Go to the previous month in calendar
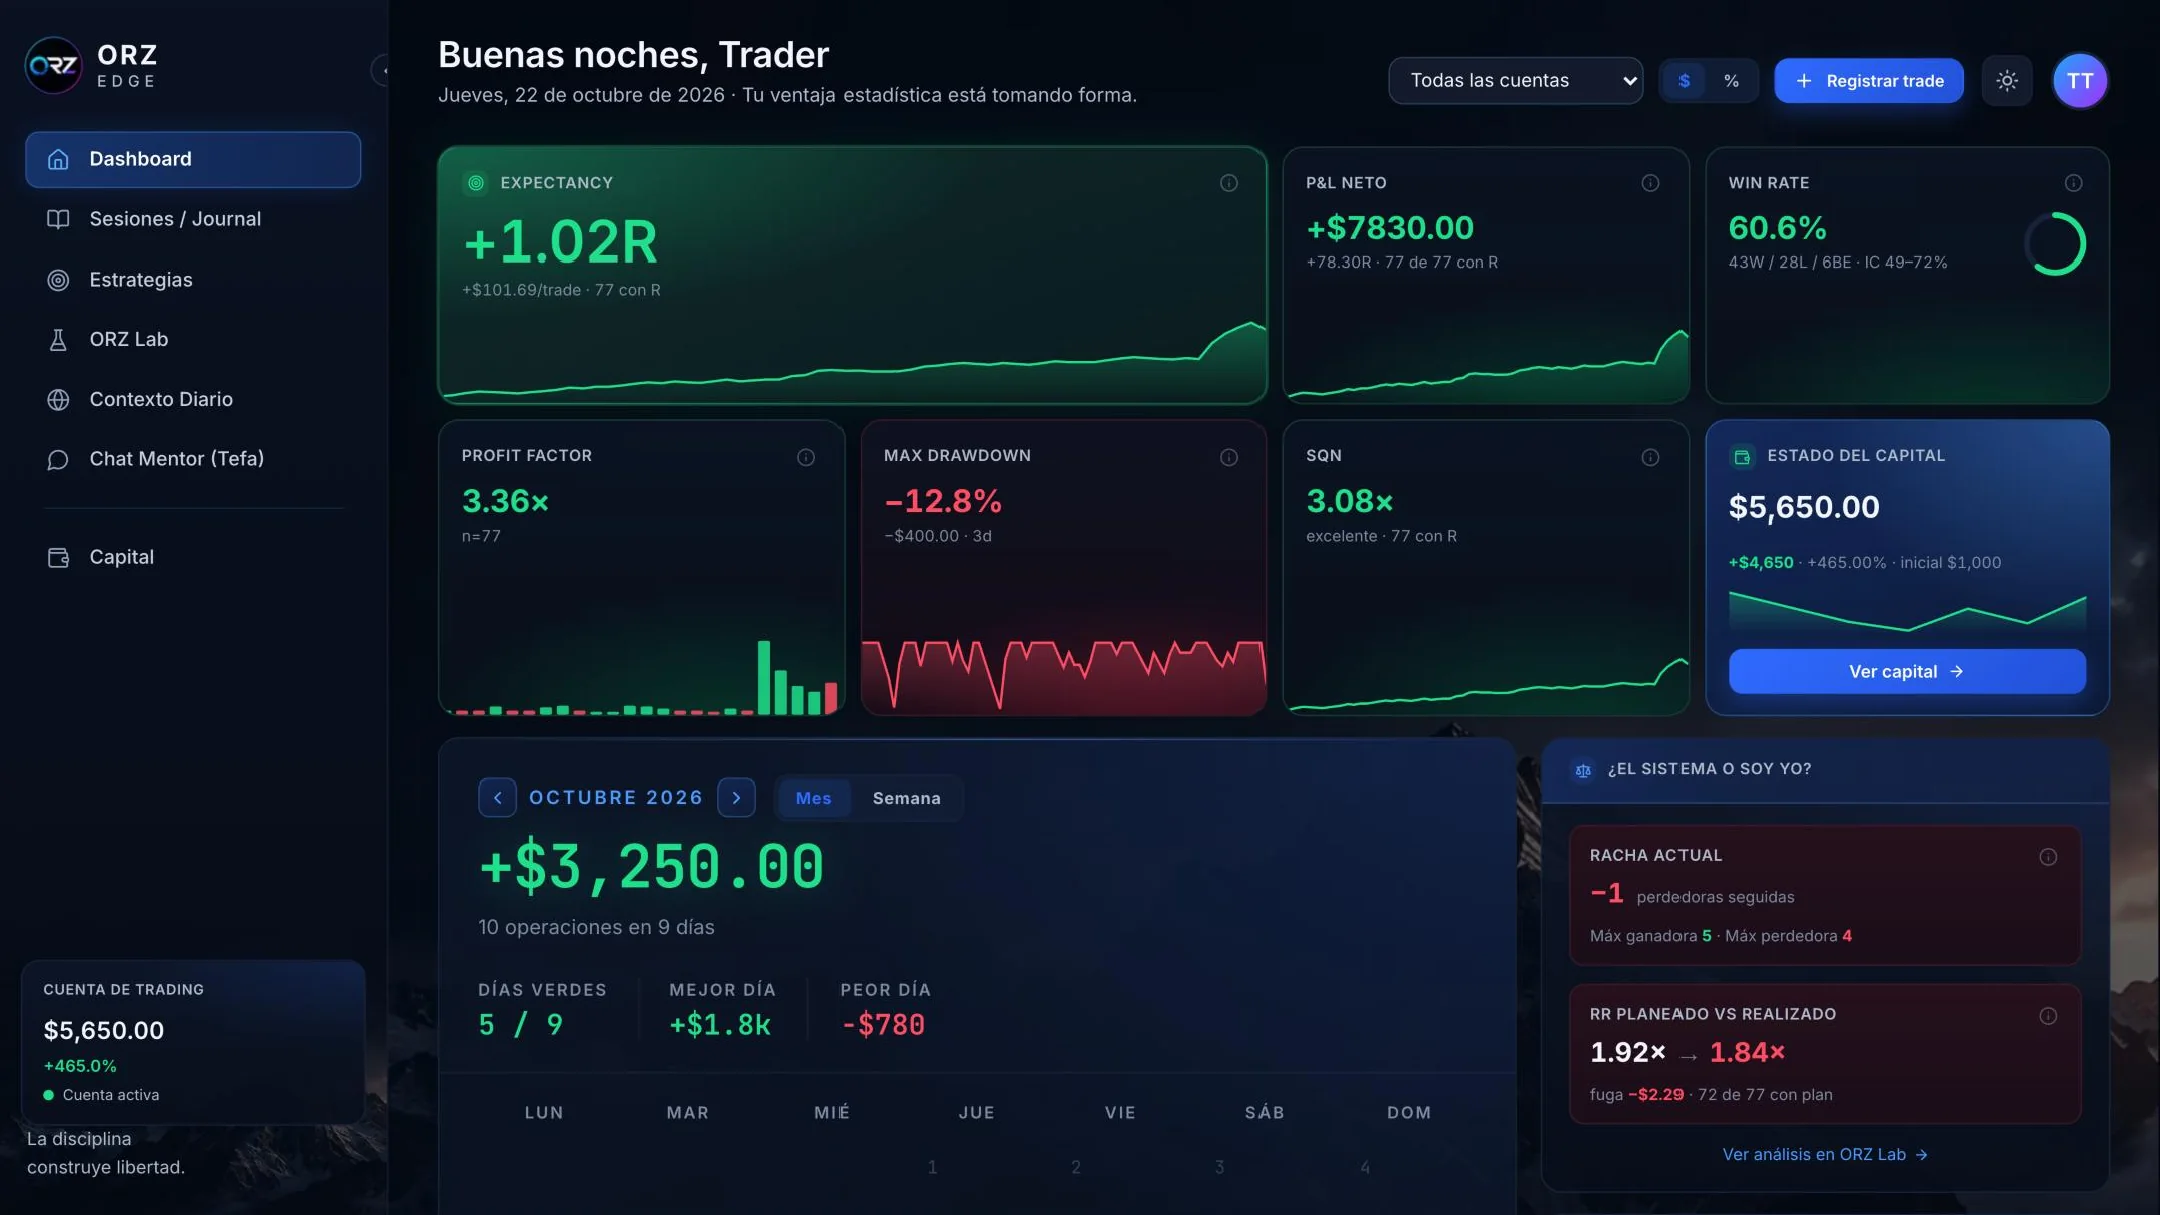 click(497, 798)
